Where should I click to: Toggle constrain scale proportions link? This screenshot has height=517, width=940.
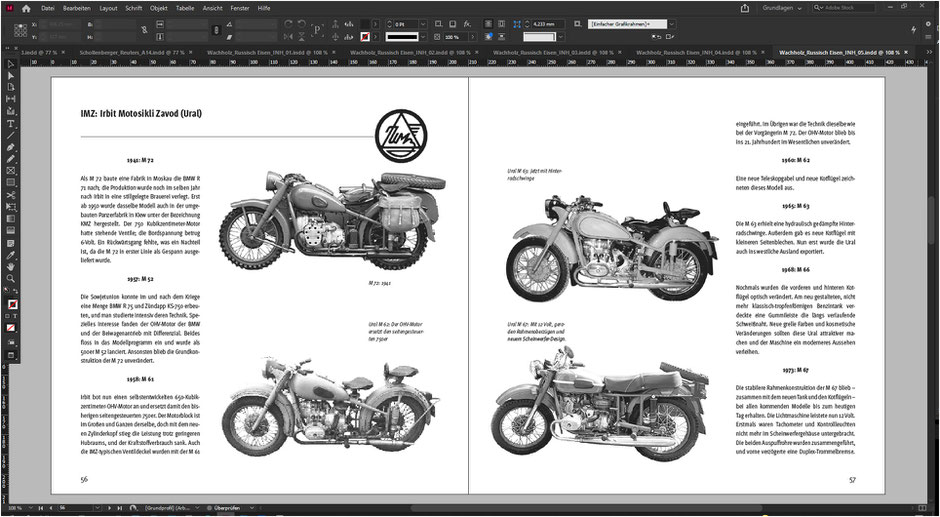tap(216, 29)
